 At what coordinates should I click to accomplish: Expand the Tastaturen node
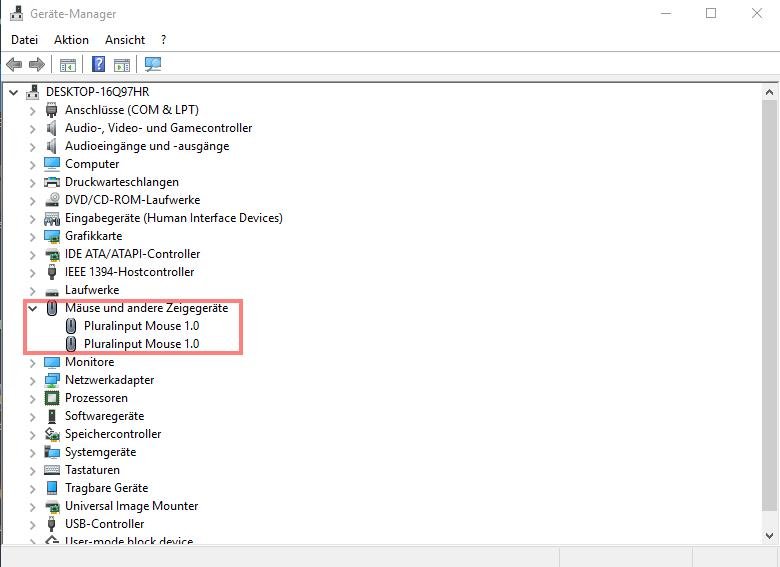[32, 471]
